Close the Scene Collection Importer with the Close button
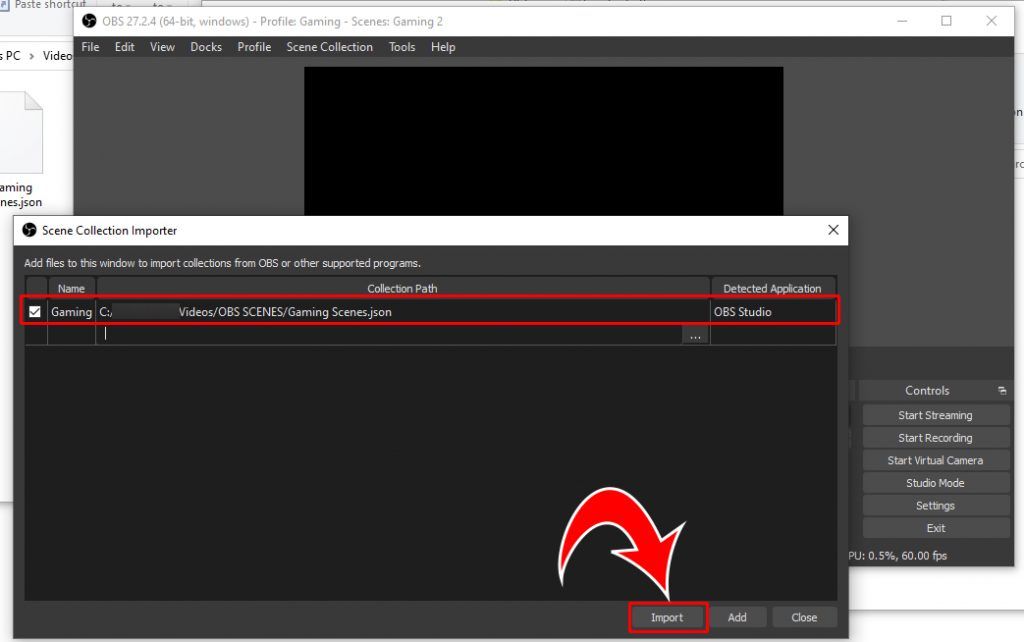 (x=804, y=617)
